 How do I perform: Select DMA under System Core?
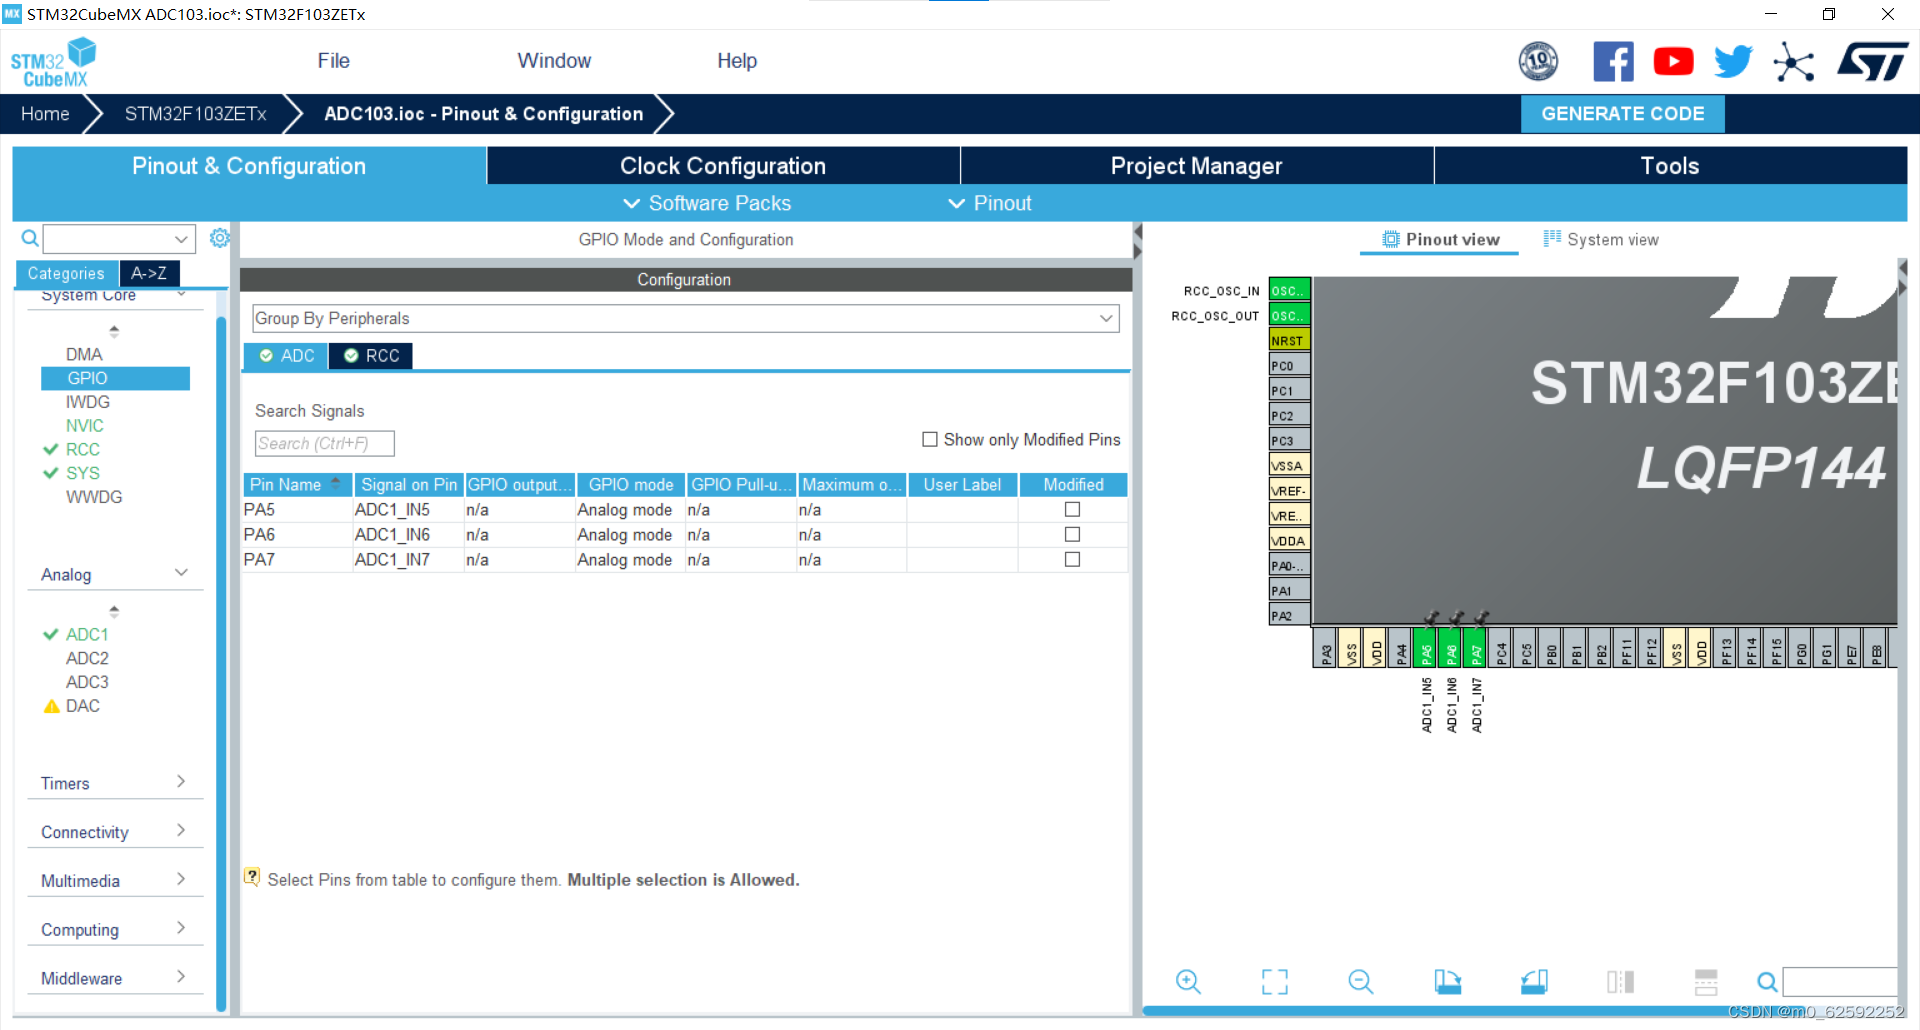click(x=84, y=354)
